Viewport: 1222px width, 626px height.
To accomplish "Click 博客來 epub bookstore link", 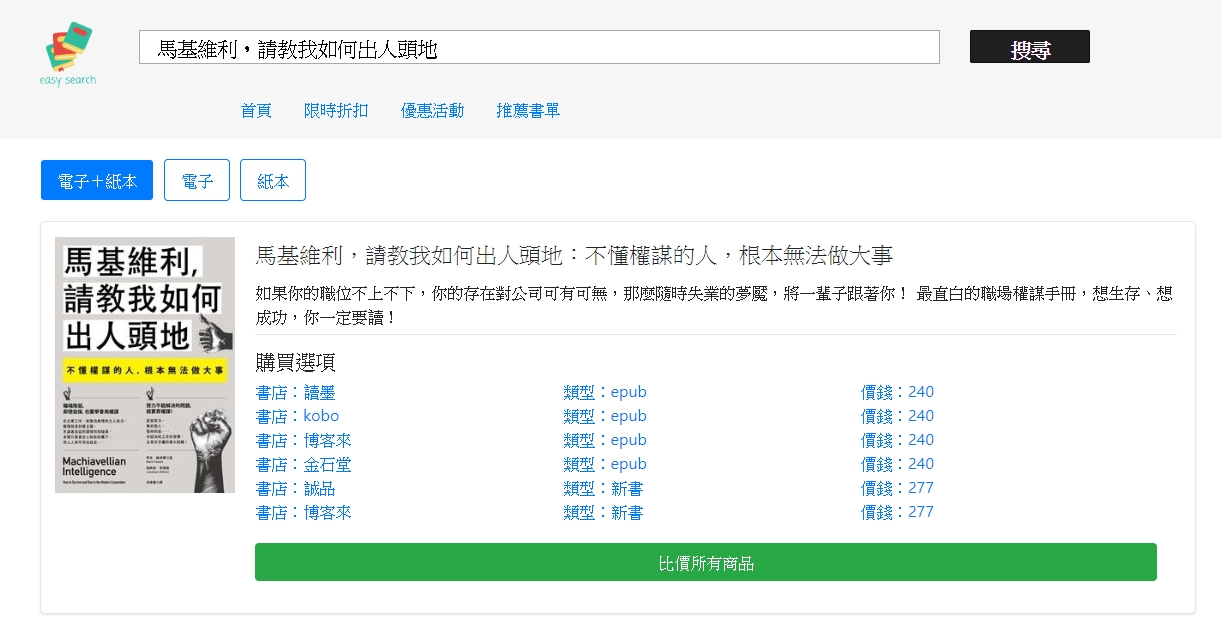I will tap(304, 440).
